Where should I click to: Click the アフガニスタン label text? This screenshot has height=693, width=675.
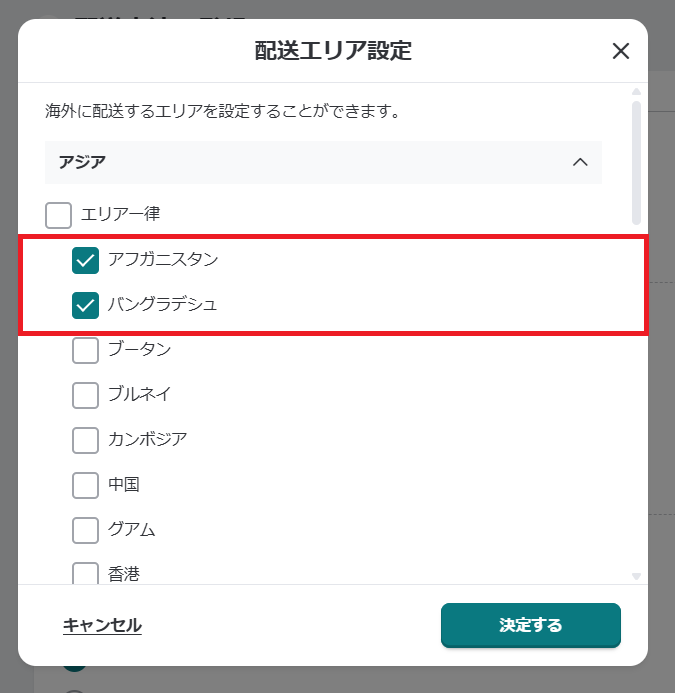coord(163,260)
